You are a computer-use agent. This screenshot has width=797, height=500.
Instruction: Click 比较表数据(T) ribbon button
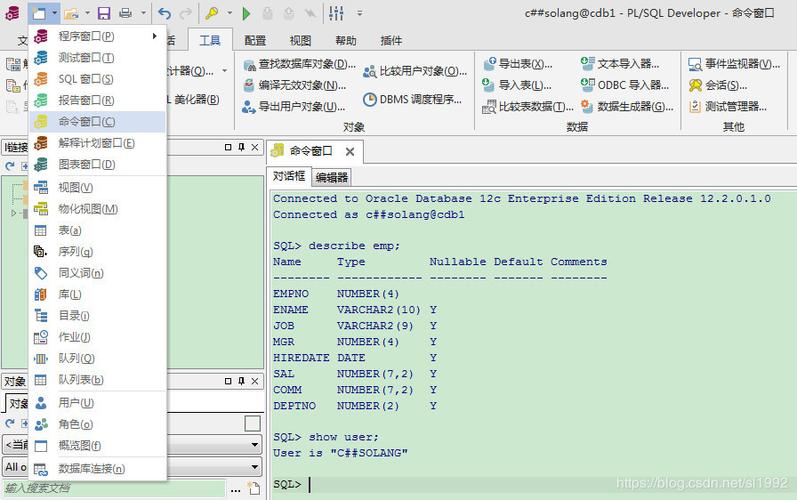[x=528, y=107]
